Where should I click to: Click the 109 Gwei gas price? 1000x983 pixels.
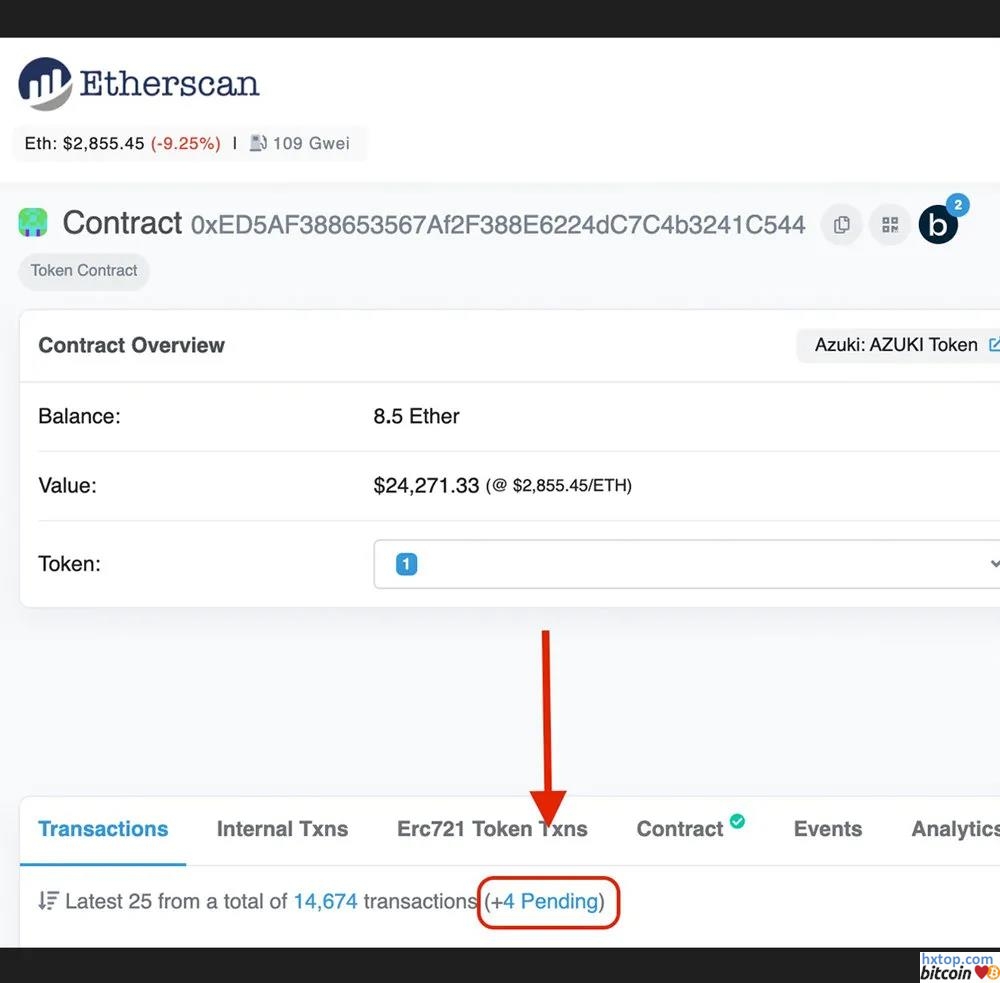pos(311,143)
